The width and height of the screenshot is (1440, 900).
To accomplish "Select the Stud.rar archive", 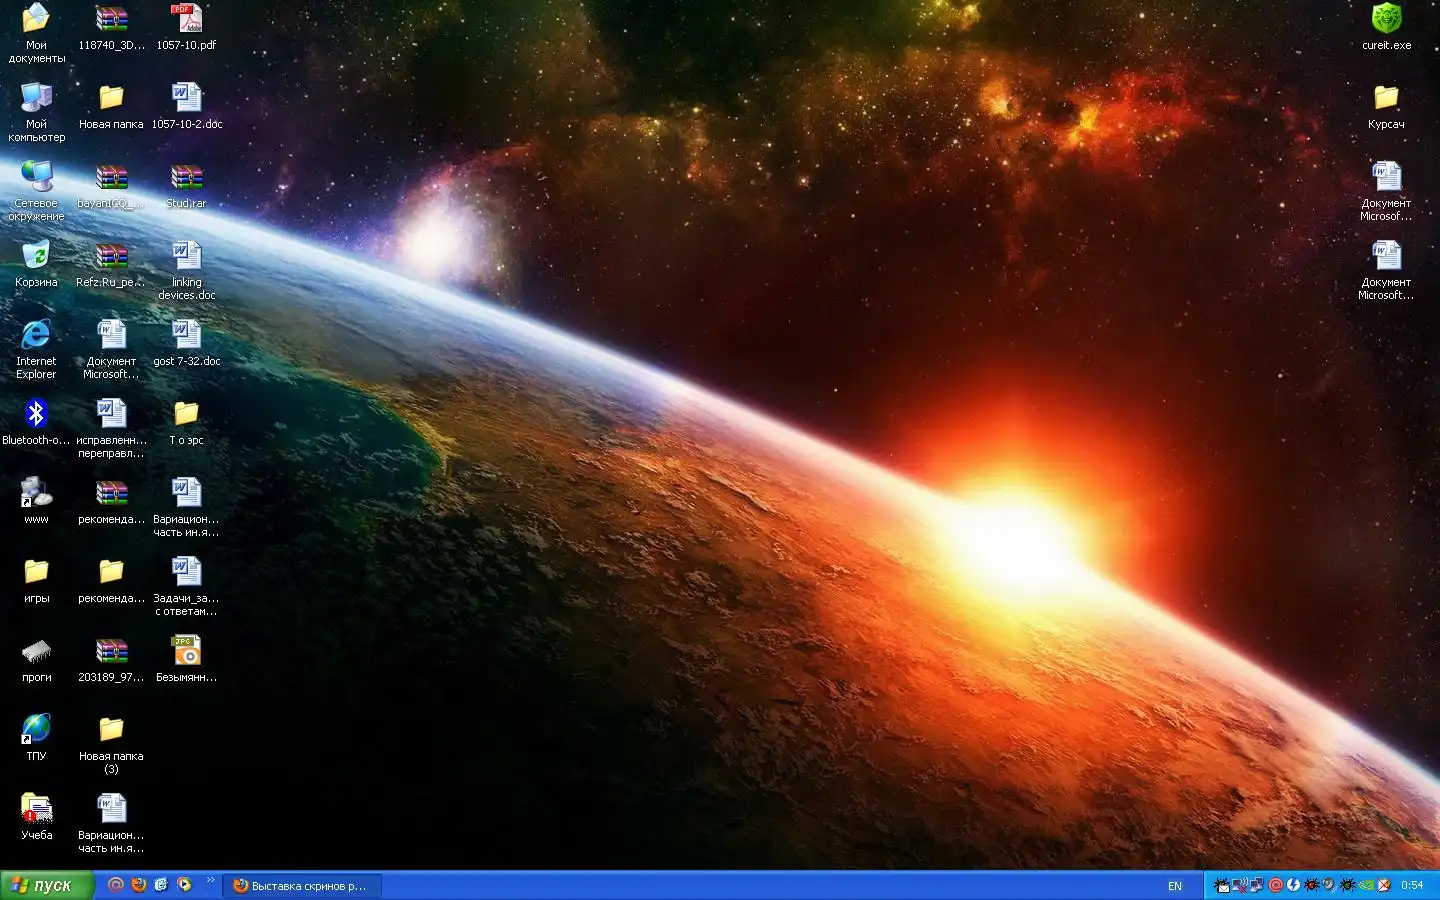I will [x=186, y=178].
